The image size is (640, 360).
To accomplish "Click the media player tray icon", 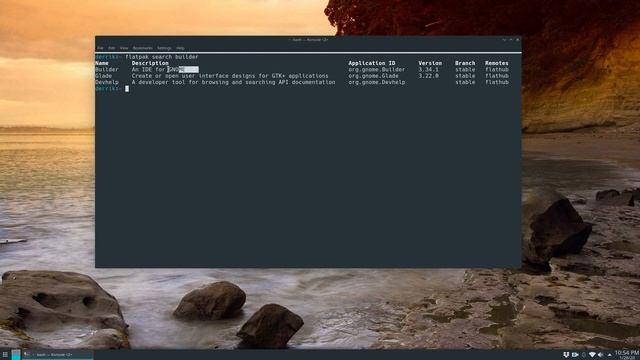I will coord(575,355).
